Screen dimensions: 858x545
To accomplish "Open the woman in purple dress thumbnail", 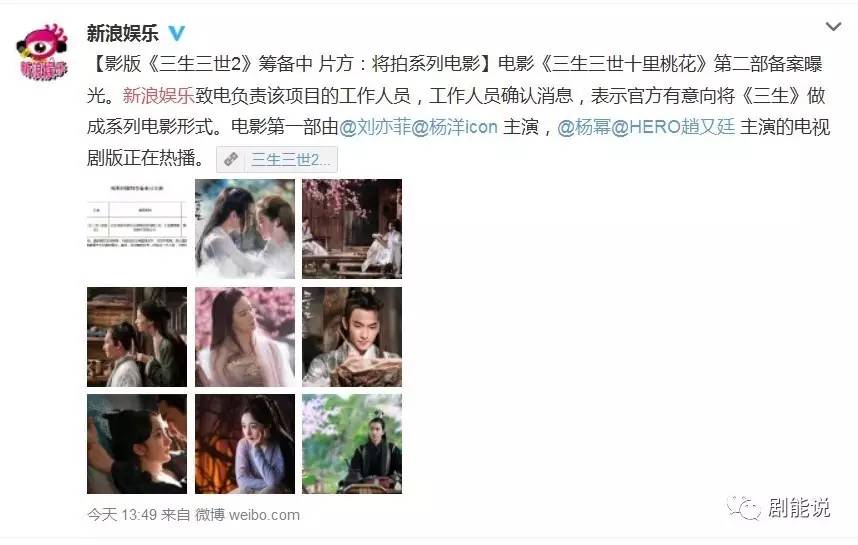I will (245, 444).
